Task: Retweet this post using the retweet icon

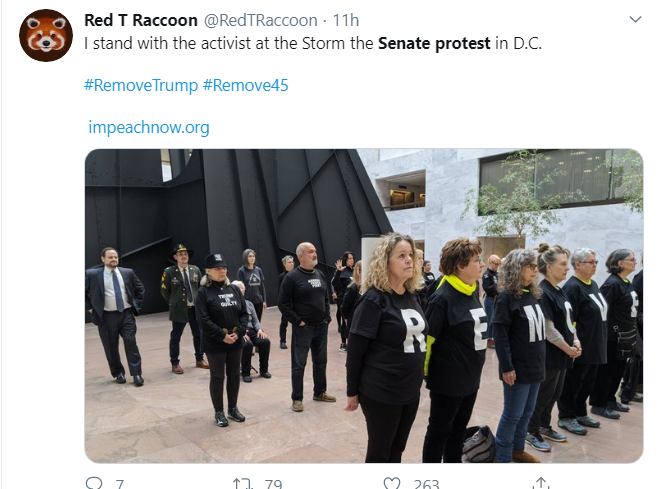Action: coord(243,483)
